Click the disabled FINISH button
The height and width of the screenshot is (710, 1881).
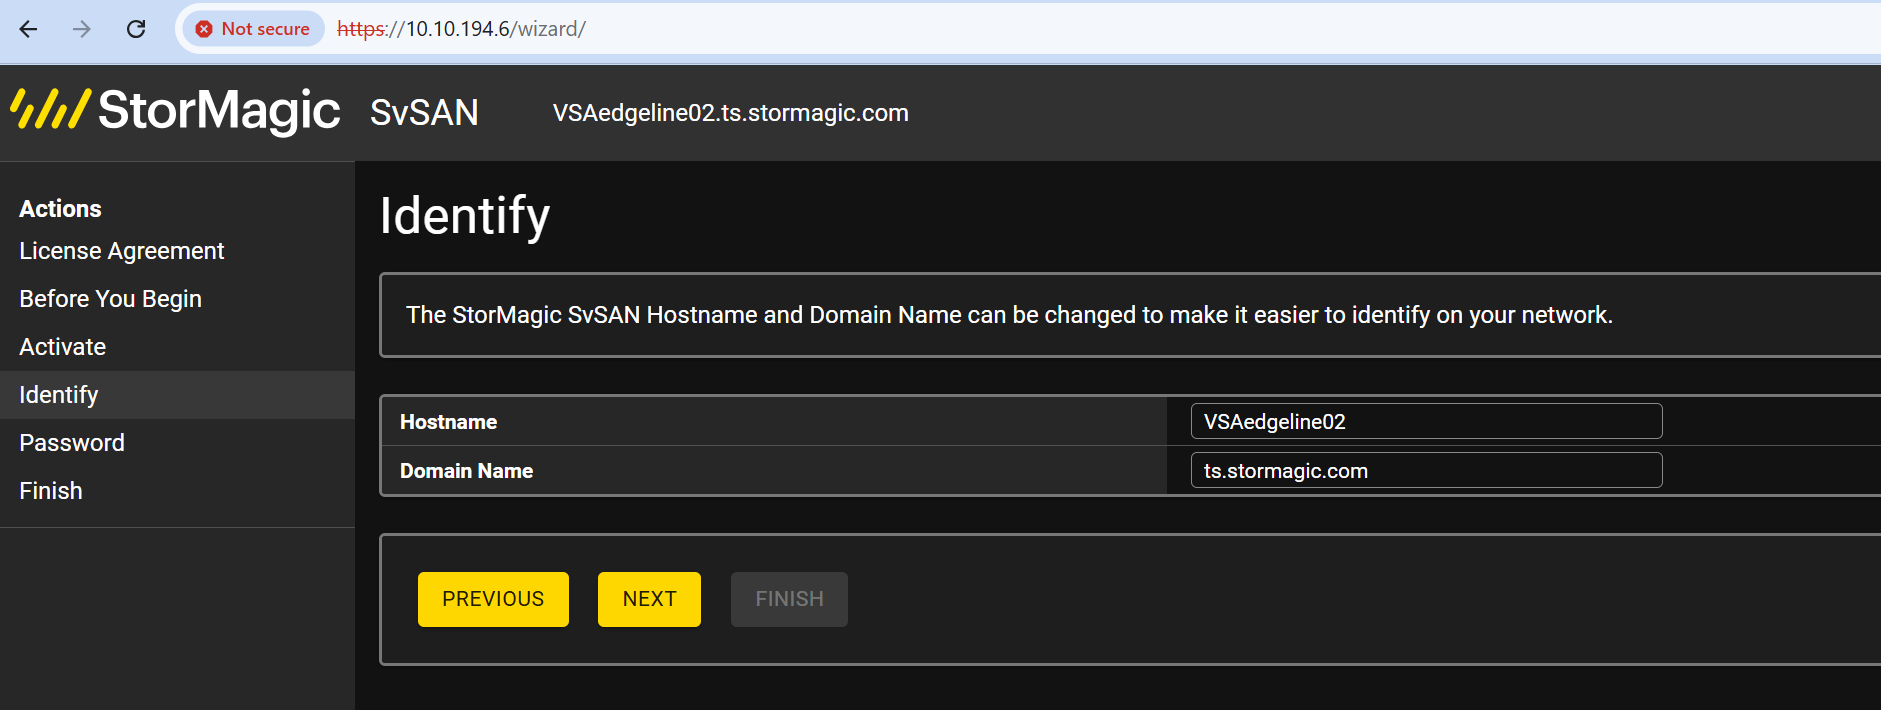click(x=789, y=599)
